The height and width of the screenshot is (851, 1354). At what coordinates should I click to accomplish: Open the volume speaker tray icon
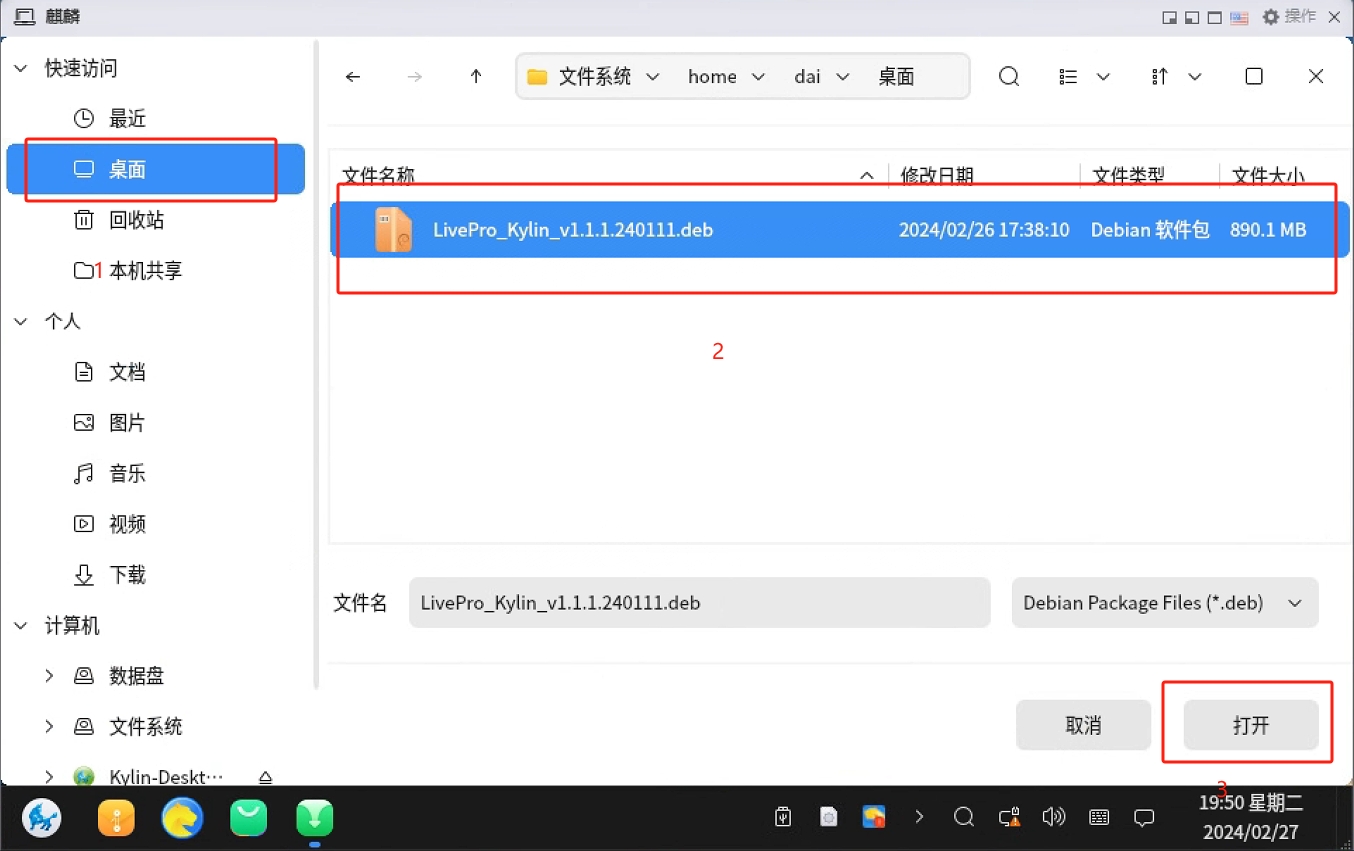(x=1053, y=817)
